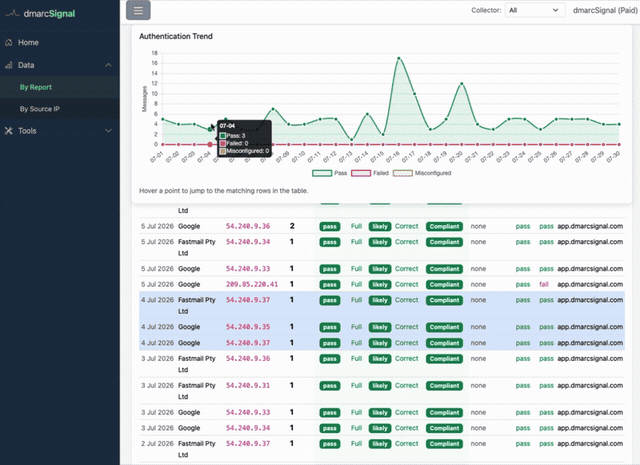The image size is (640, 465).
Task: Click IP 54.240.9.35 in 4 Jul row
Action: pos(248,327)
